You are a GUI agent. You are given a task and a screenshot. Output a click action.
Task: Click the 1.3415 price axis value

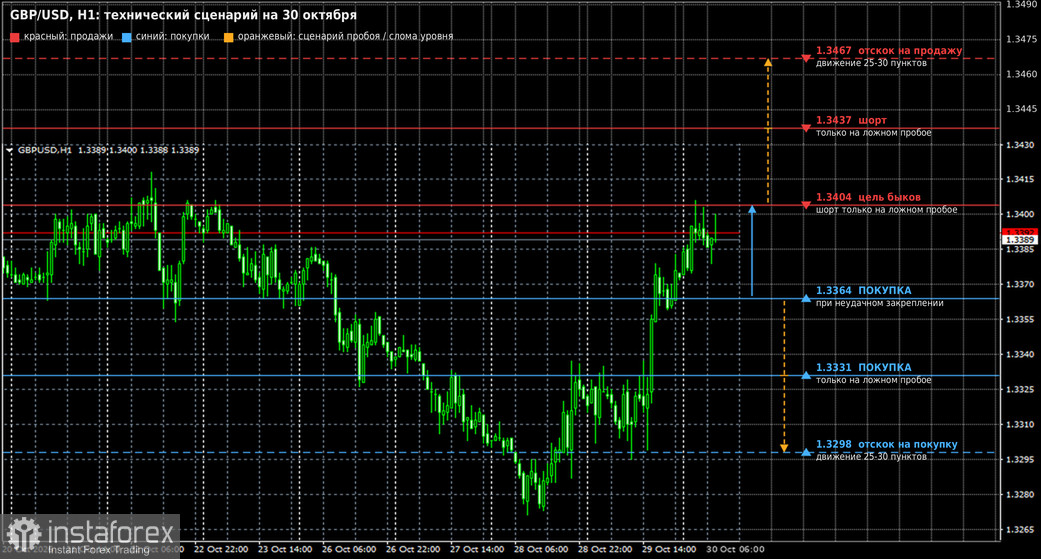tap(1021, 179)
